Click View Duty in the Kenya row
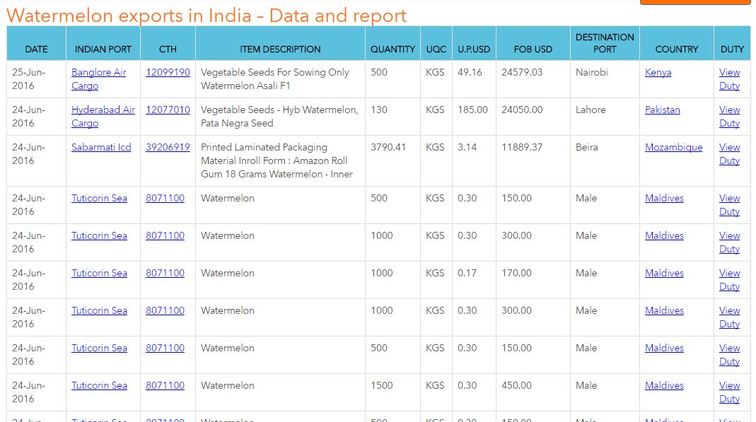The width and height of the screenshot is (756, 422). tap(729, 79)
